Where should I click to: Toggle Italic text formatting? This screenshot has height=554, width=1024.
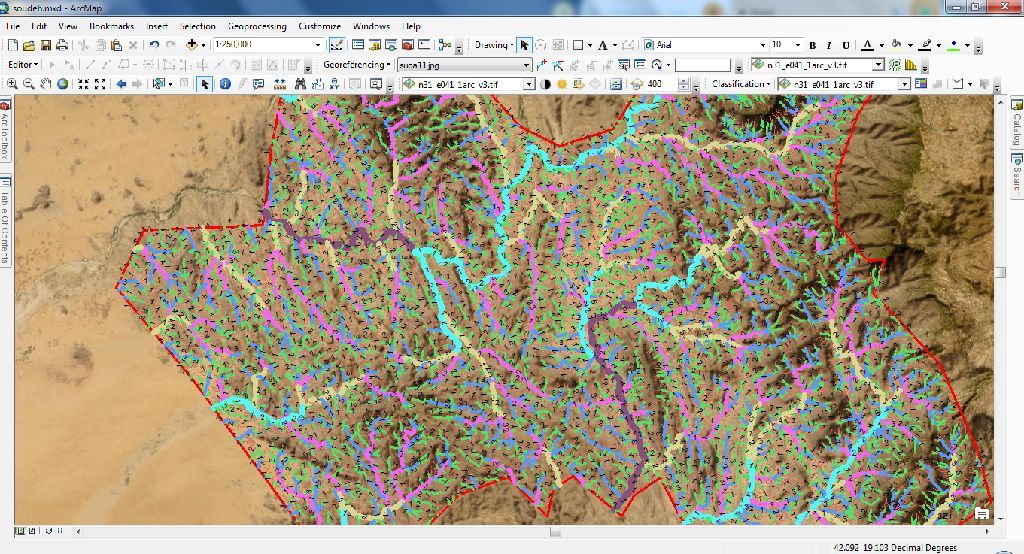pyautogui.click(x=829, y=45)
